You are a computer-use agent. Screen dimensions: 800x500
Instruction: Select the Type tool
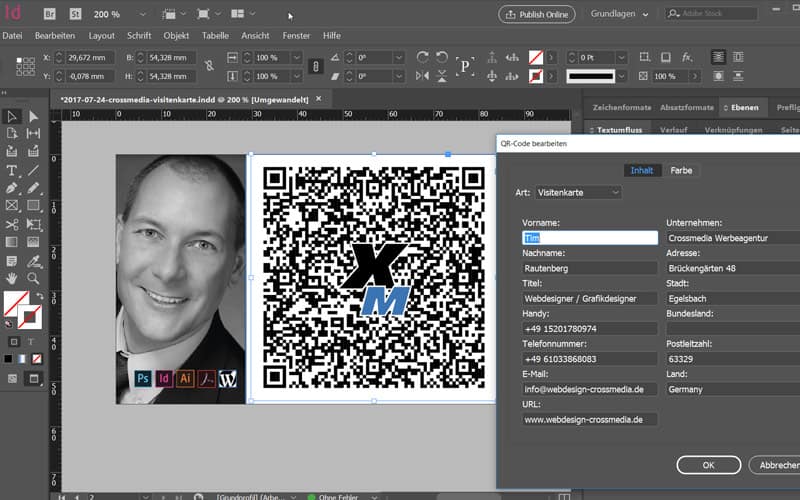pos(12,170)
